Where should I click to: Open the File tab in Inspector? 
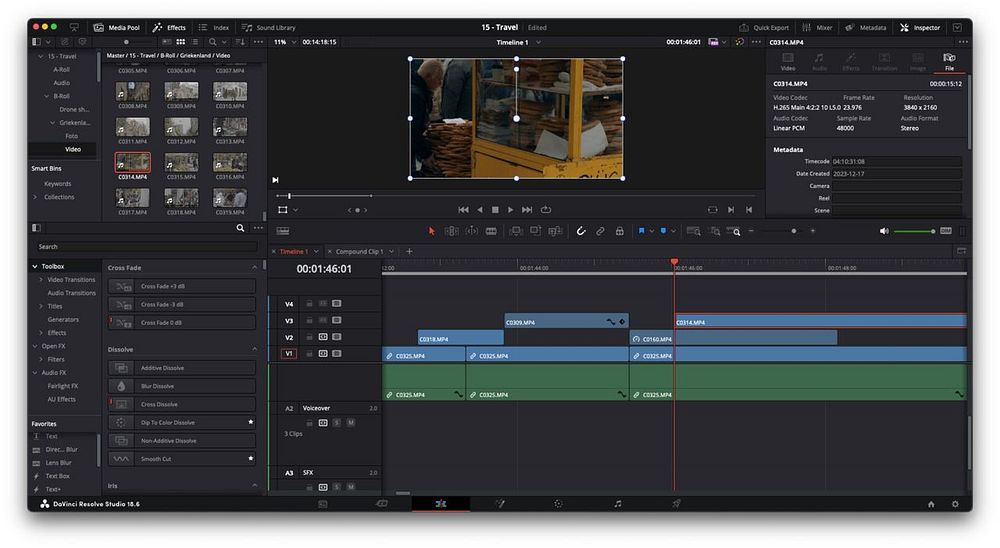click(x=949, y=62)
